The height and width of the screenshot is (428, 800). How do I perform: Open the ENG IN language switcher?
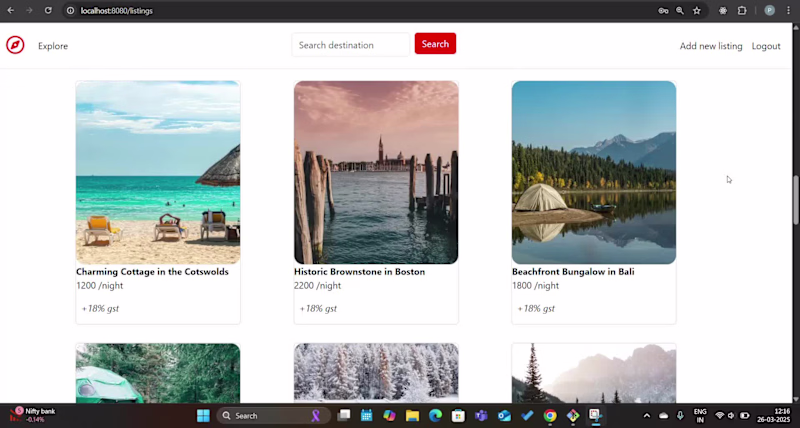click(700, 416)
